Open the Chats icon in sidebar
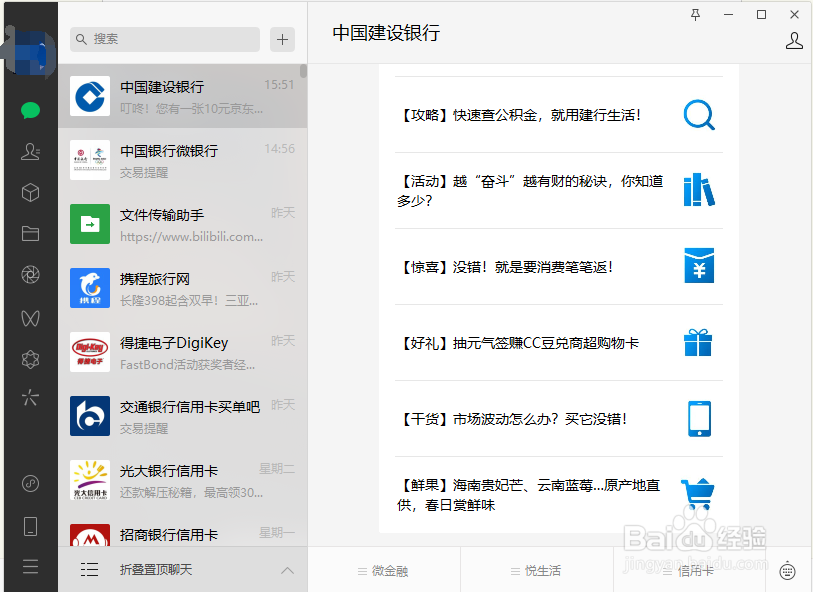Screen dimensions: 813x592 [30, 110]
